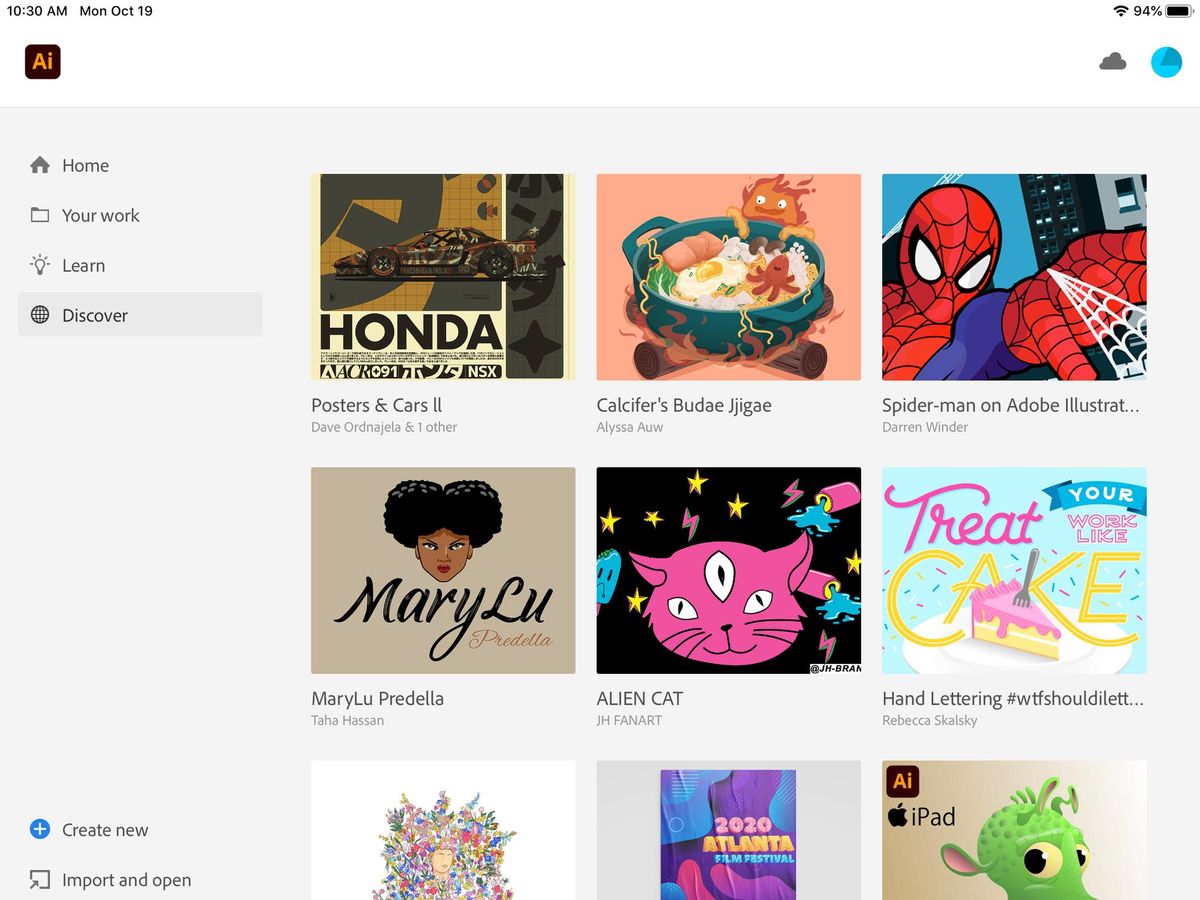Open the Adobe Illustrator app logo
Screen dimensions: 1200x900
(x=42, y=61)
